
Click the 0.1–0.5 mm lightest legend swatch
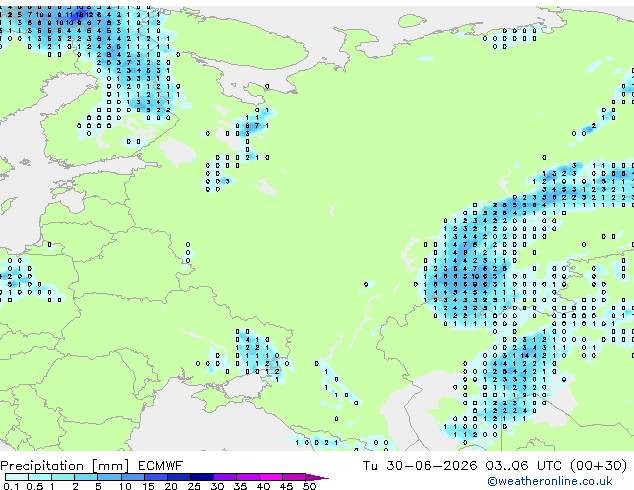[x=17, y=477]
